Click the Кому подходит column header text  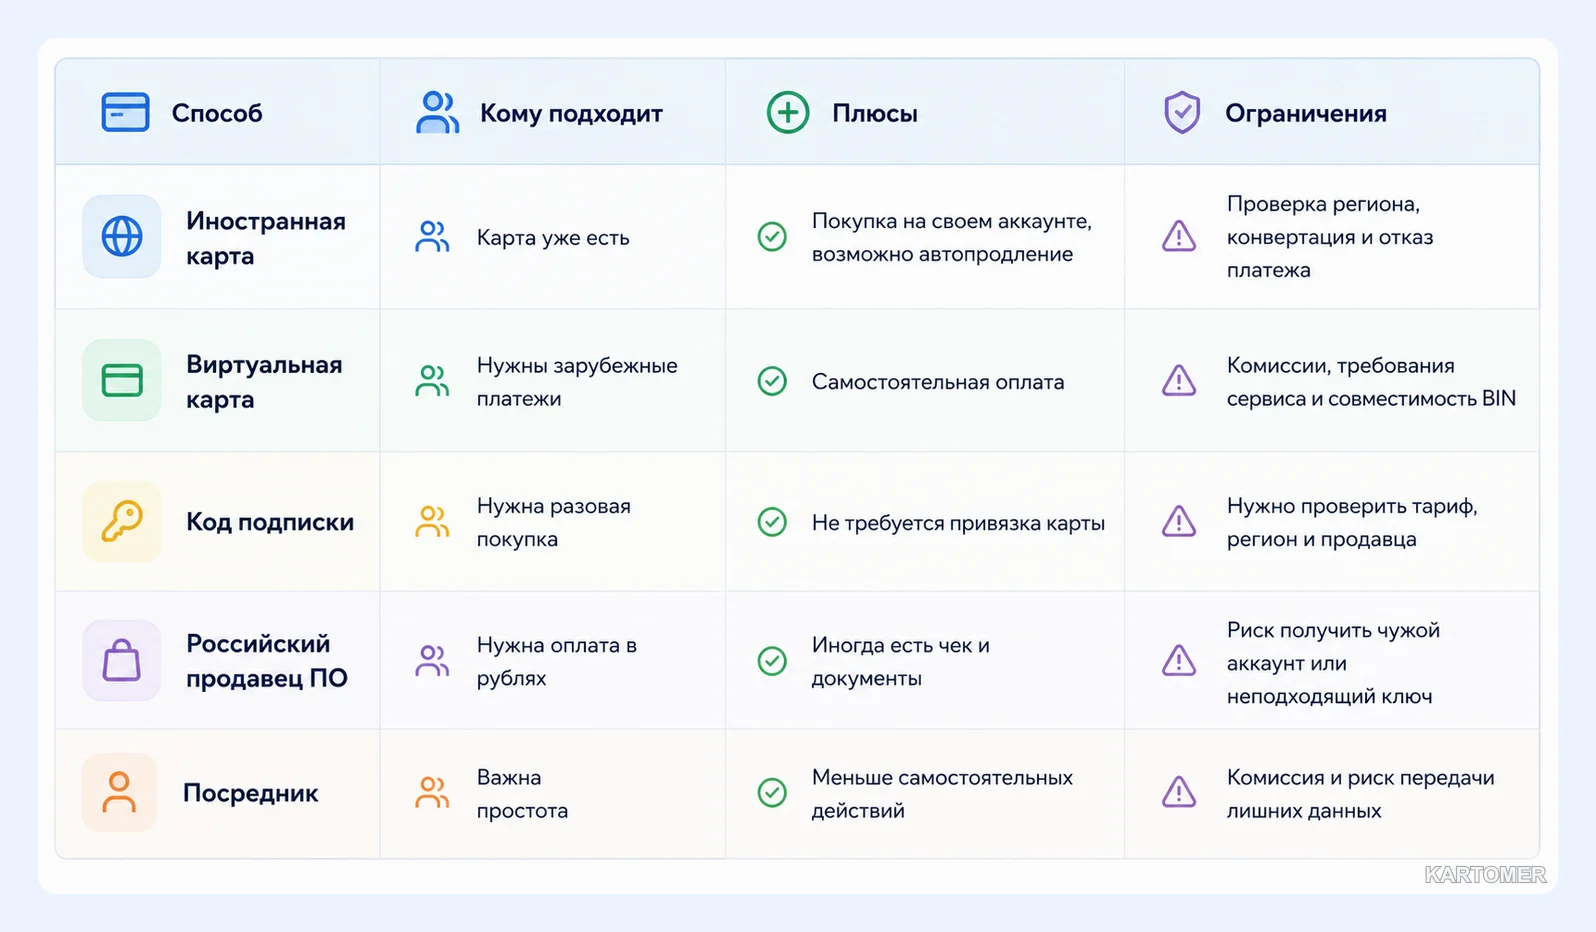(571, 113)
